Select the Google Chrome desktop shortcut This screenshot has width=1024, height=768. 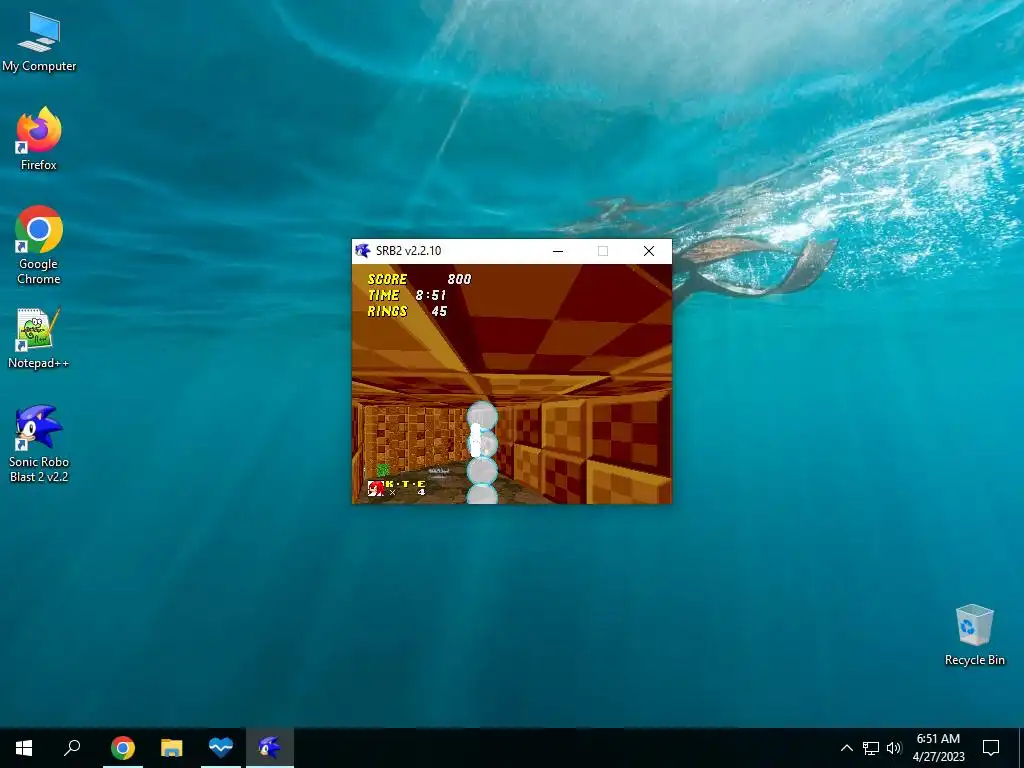pyautogui.click(x=39, y=246)
